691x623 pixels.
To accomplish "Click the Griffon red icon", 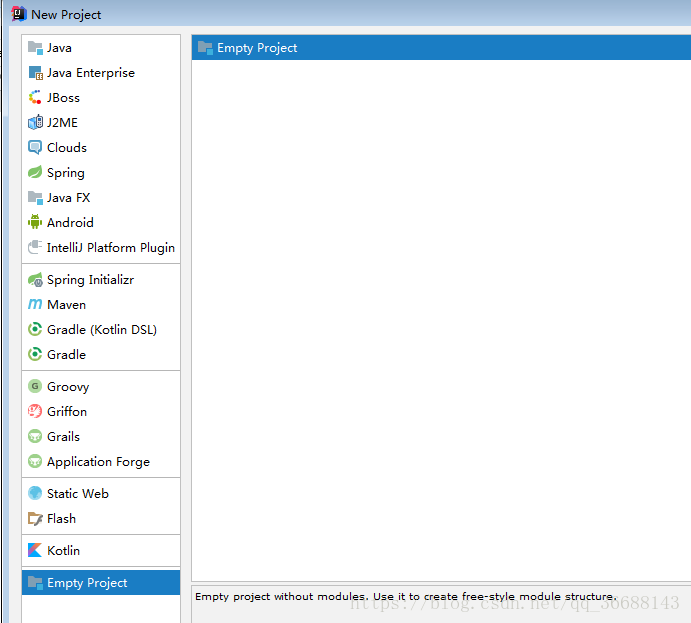I will (x=35, y=412).
